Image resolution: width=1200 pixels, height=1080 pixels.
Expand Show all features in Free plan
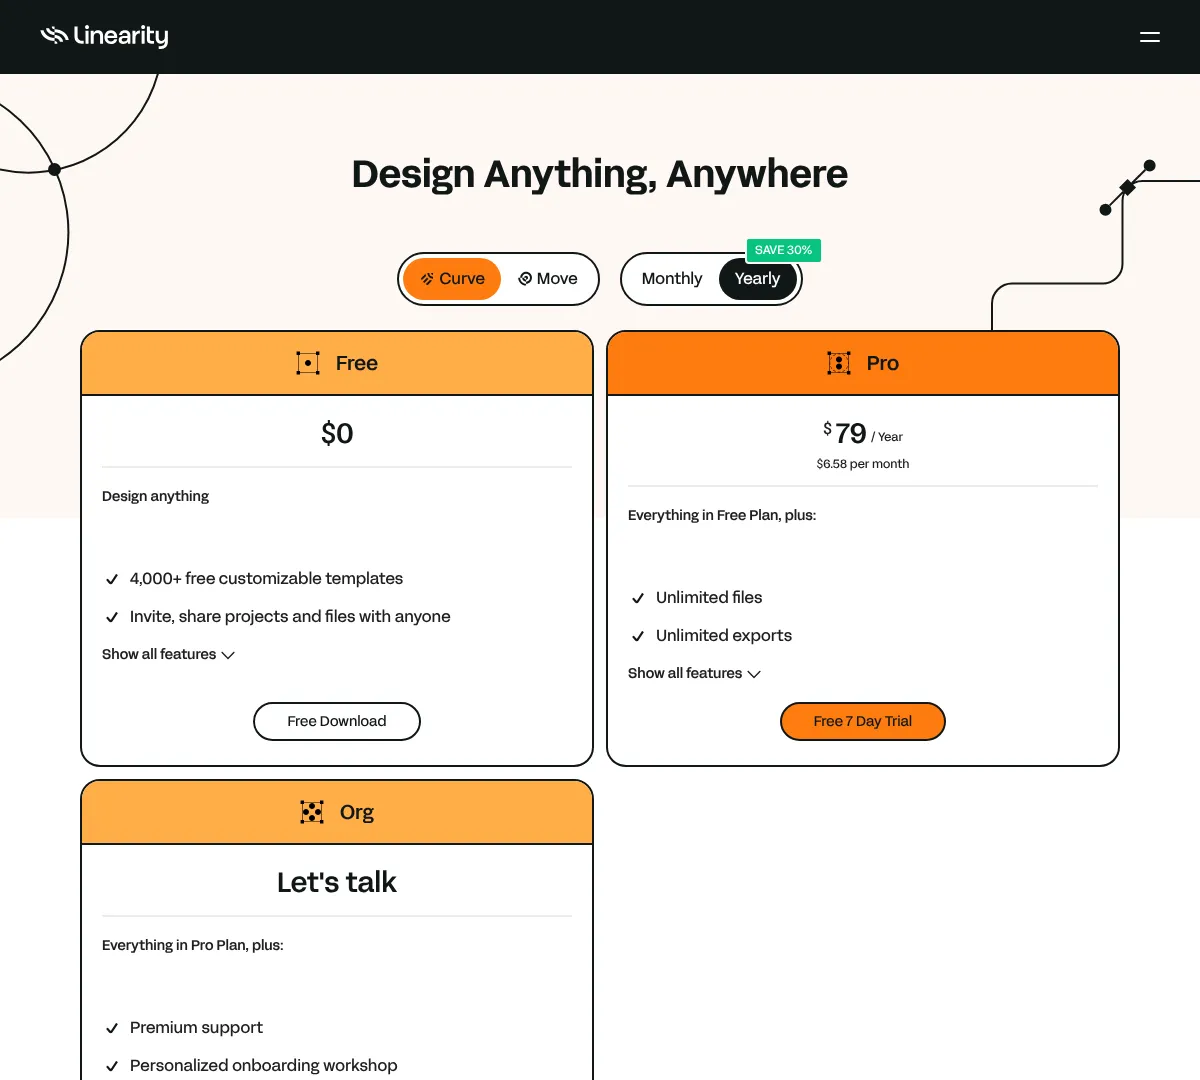tap(168, 654)
